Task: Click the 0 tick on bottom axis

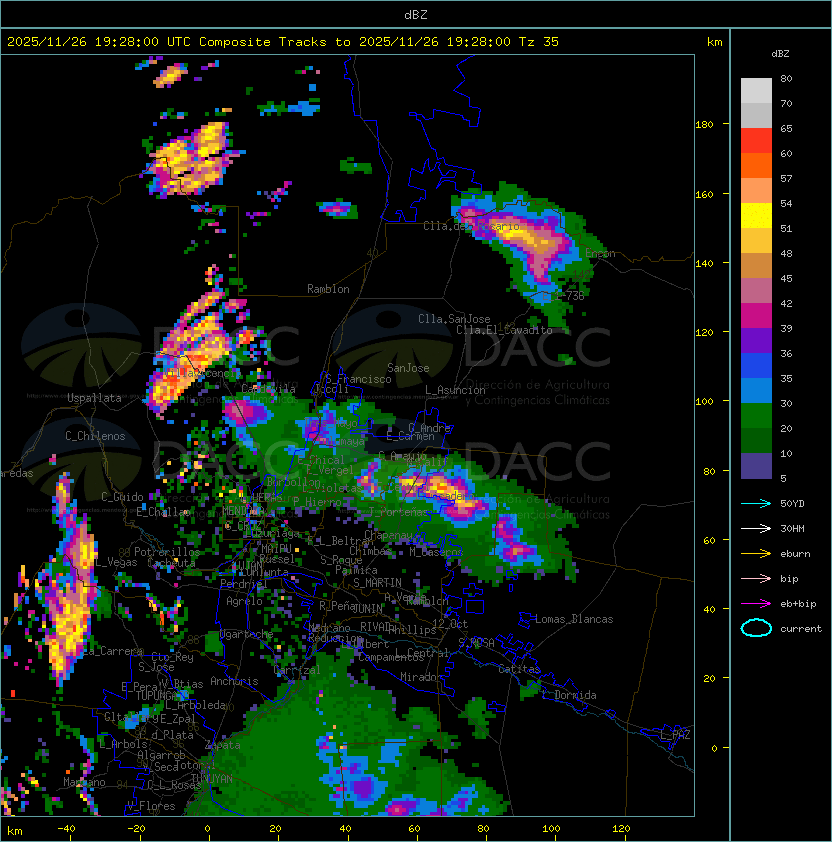Action: [207, 829]
